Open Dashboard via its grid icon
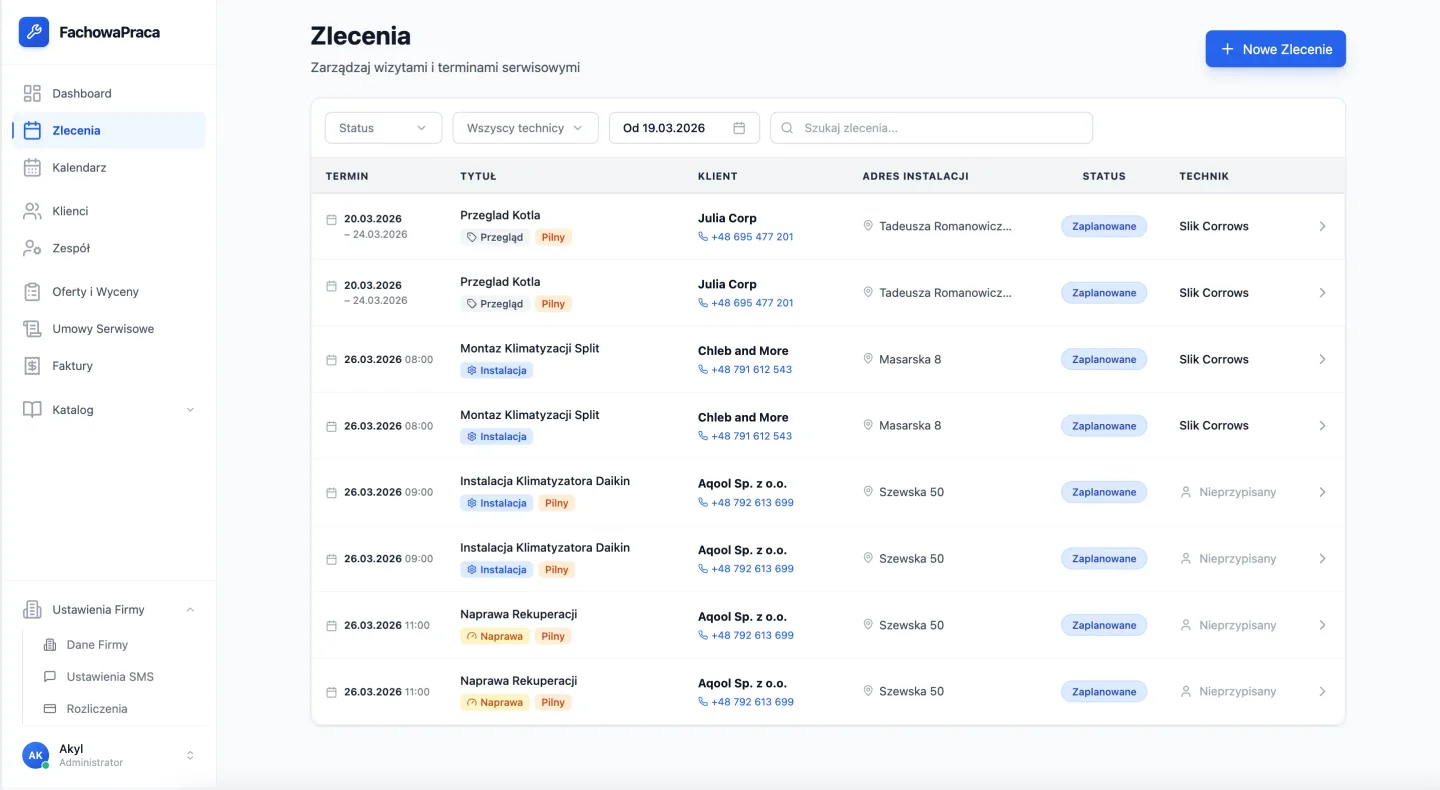The height and width of the screenshot is (790, 1440). (x=32, y=93)
